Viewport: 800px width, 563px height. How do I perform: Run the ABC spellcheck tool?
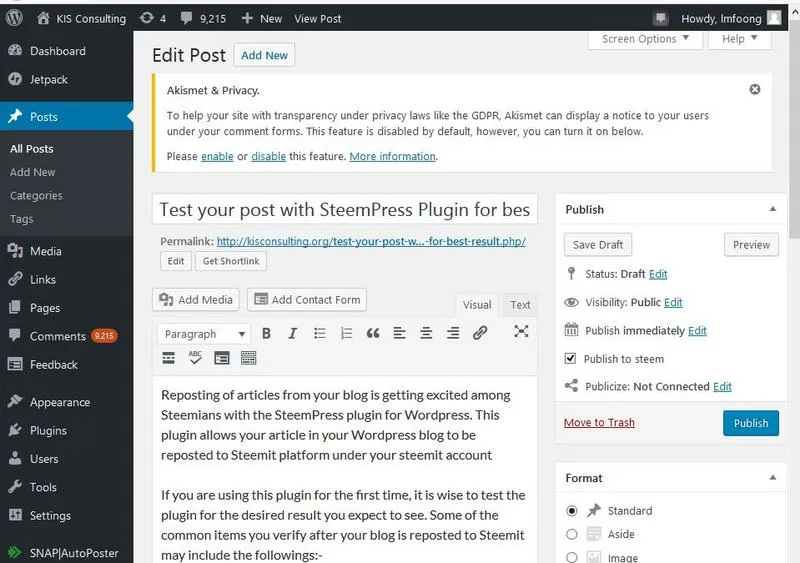(x=195, y=358)
